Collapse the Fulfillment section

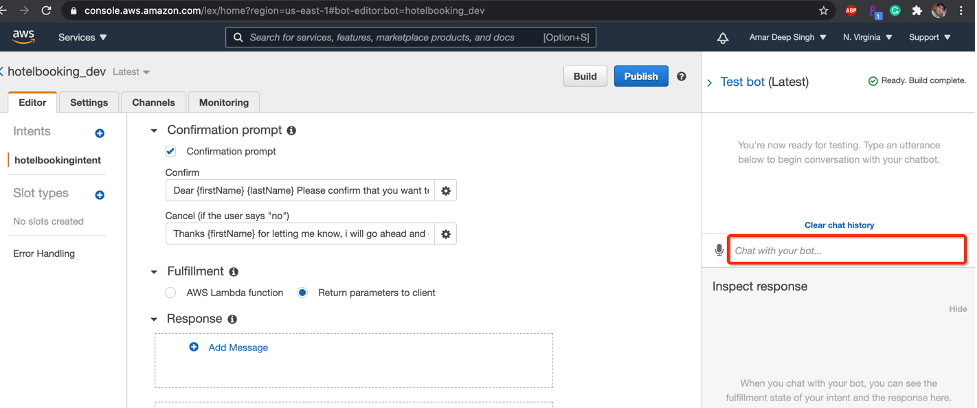[154, 271]
